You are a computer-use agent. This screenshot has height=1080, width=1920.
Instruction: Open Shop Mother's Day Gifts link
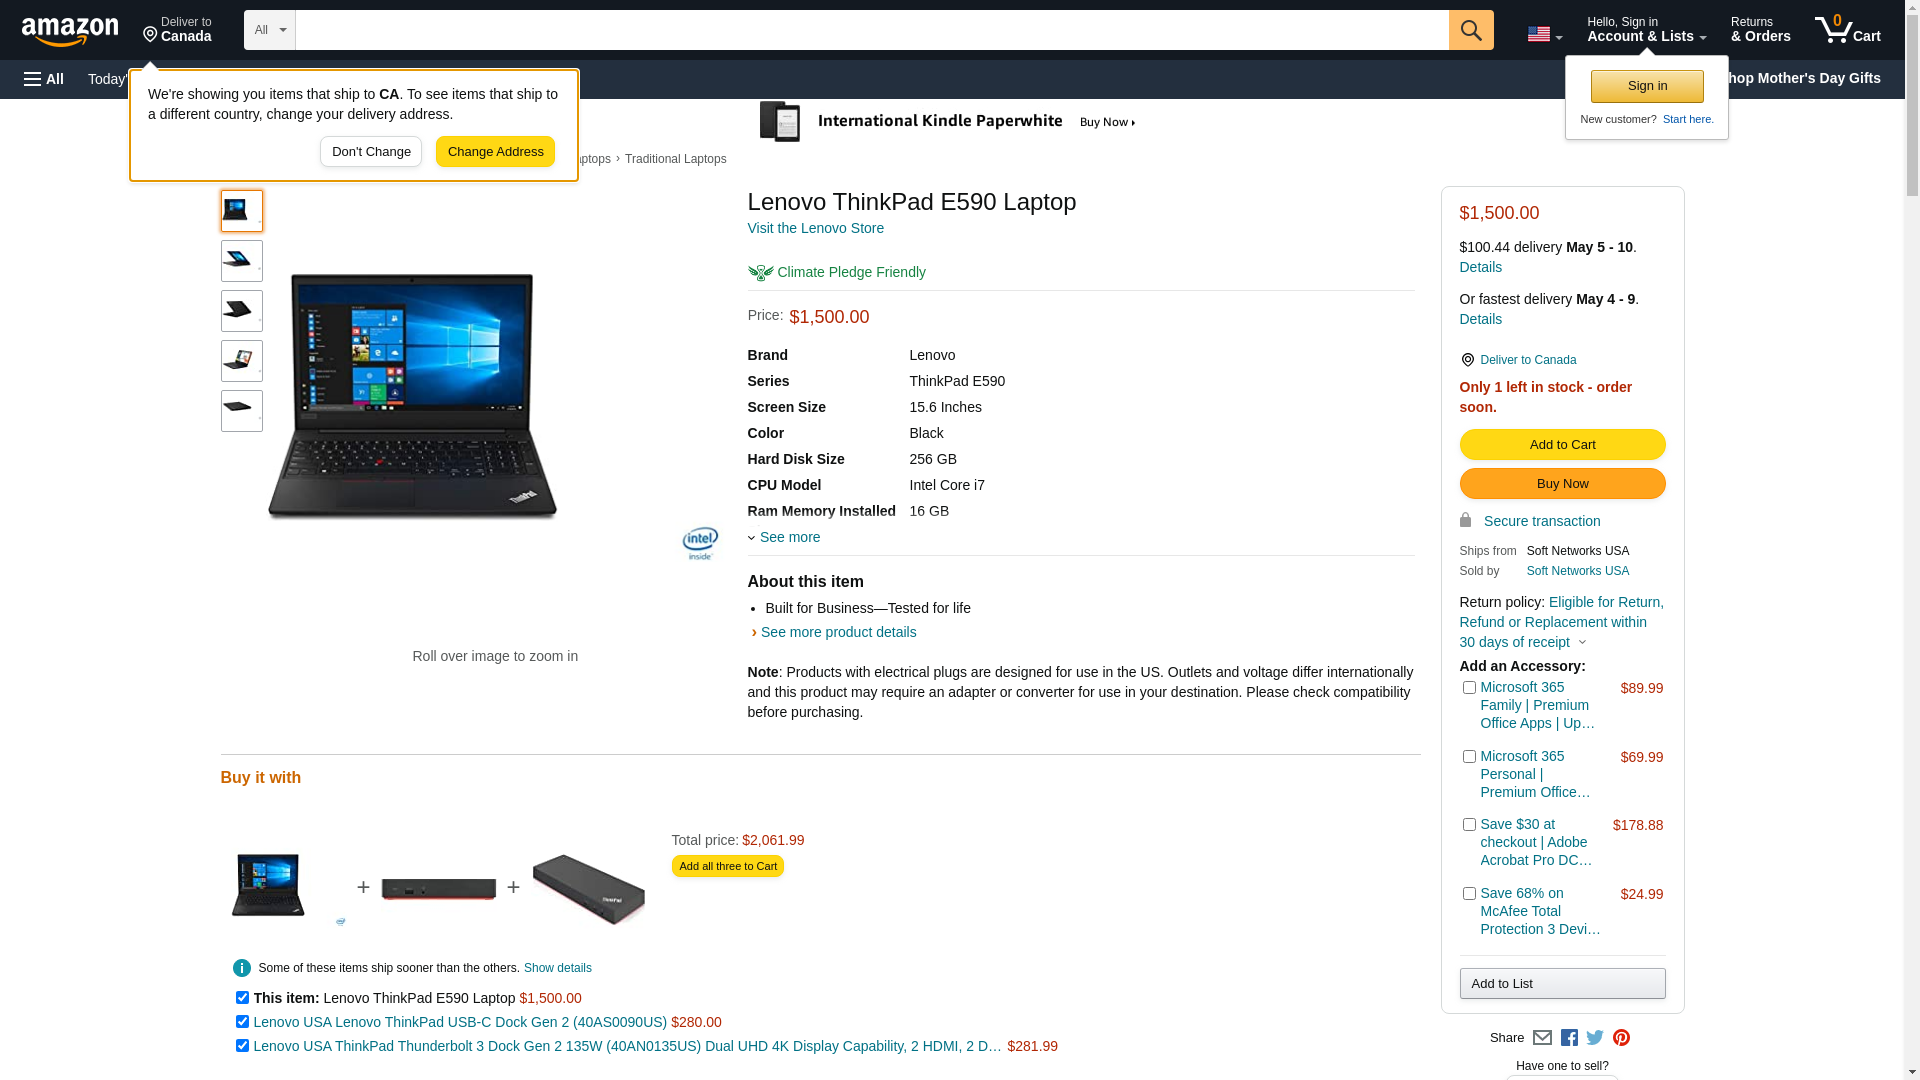[x=1809, y=78]
